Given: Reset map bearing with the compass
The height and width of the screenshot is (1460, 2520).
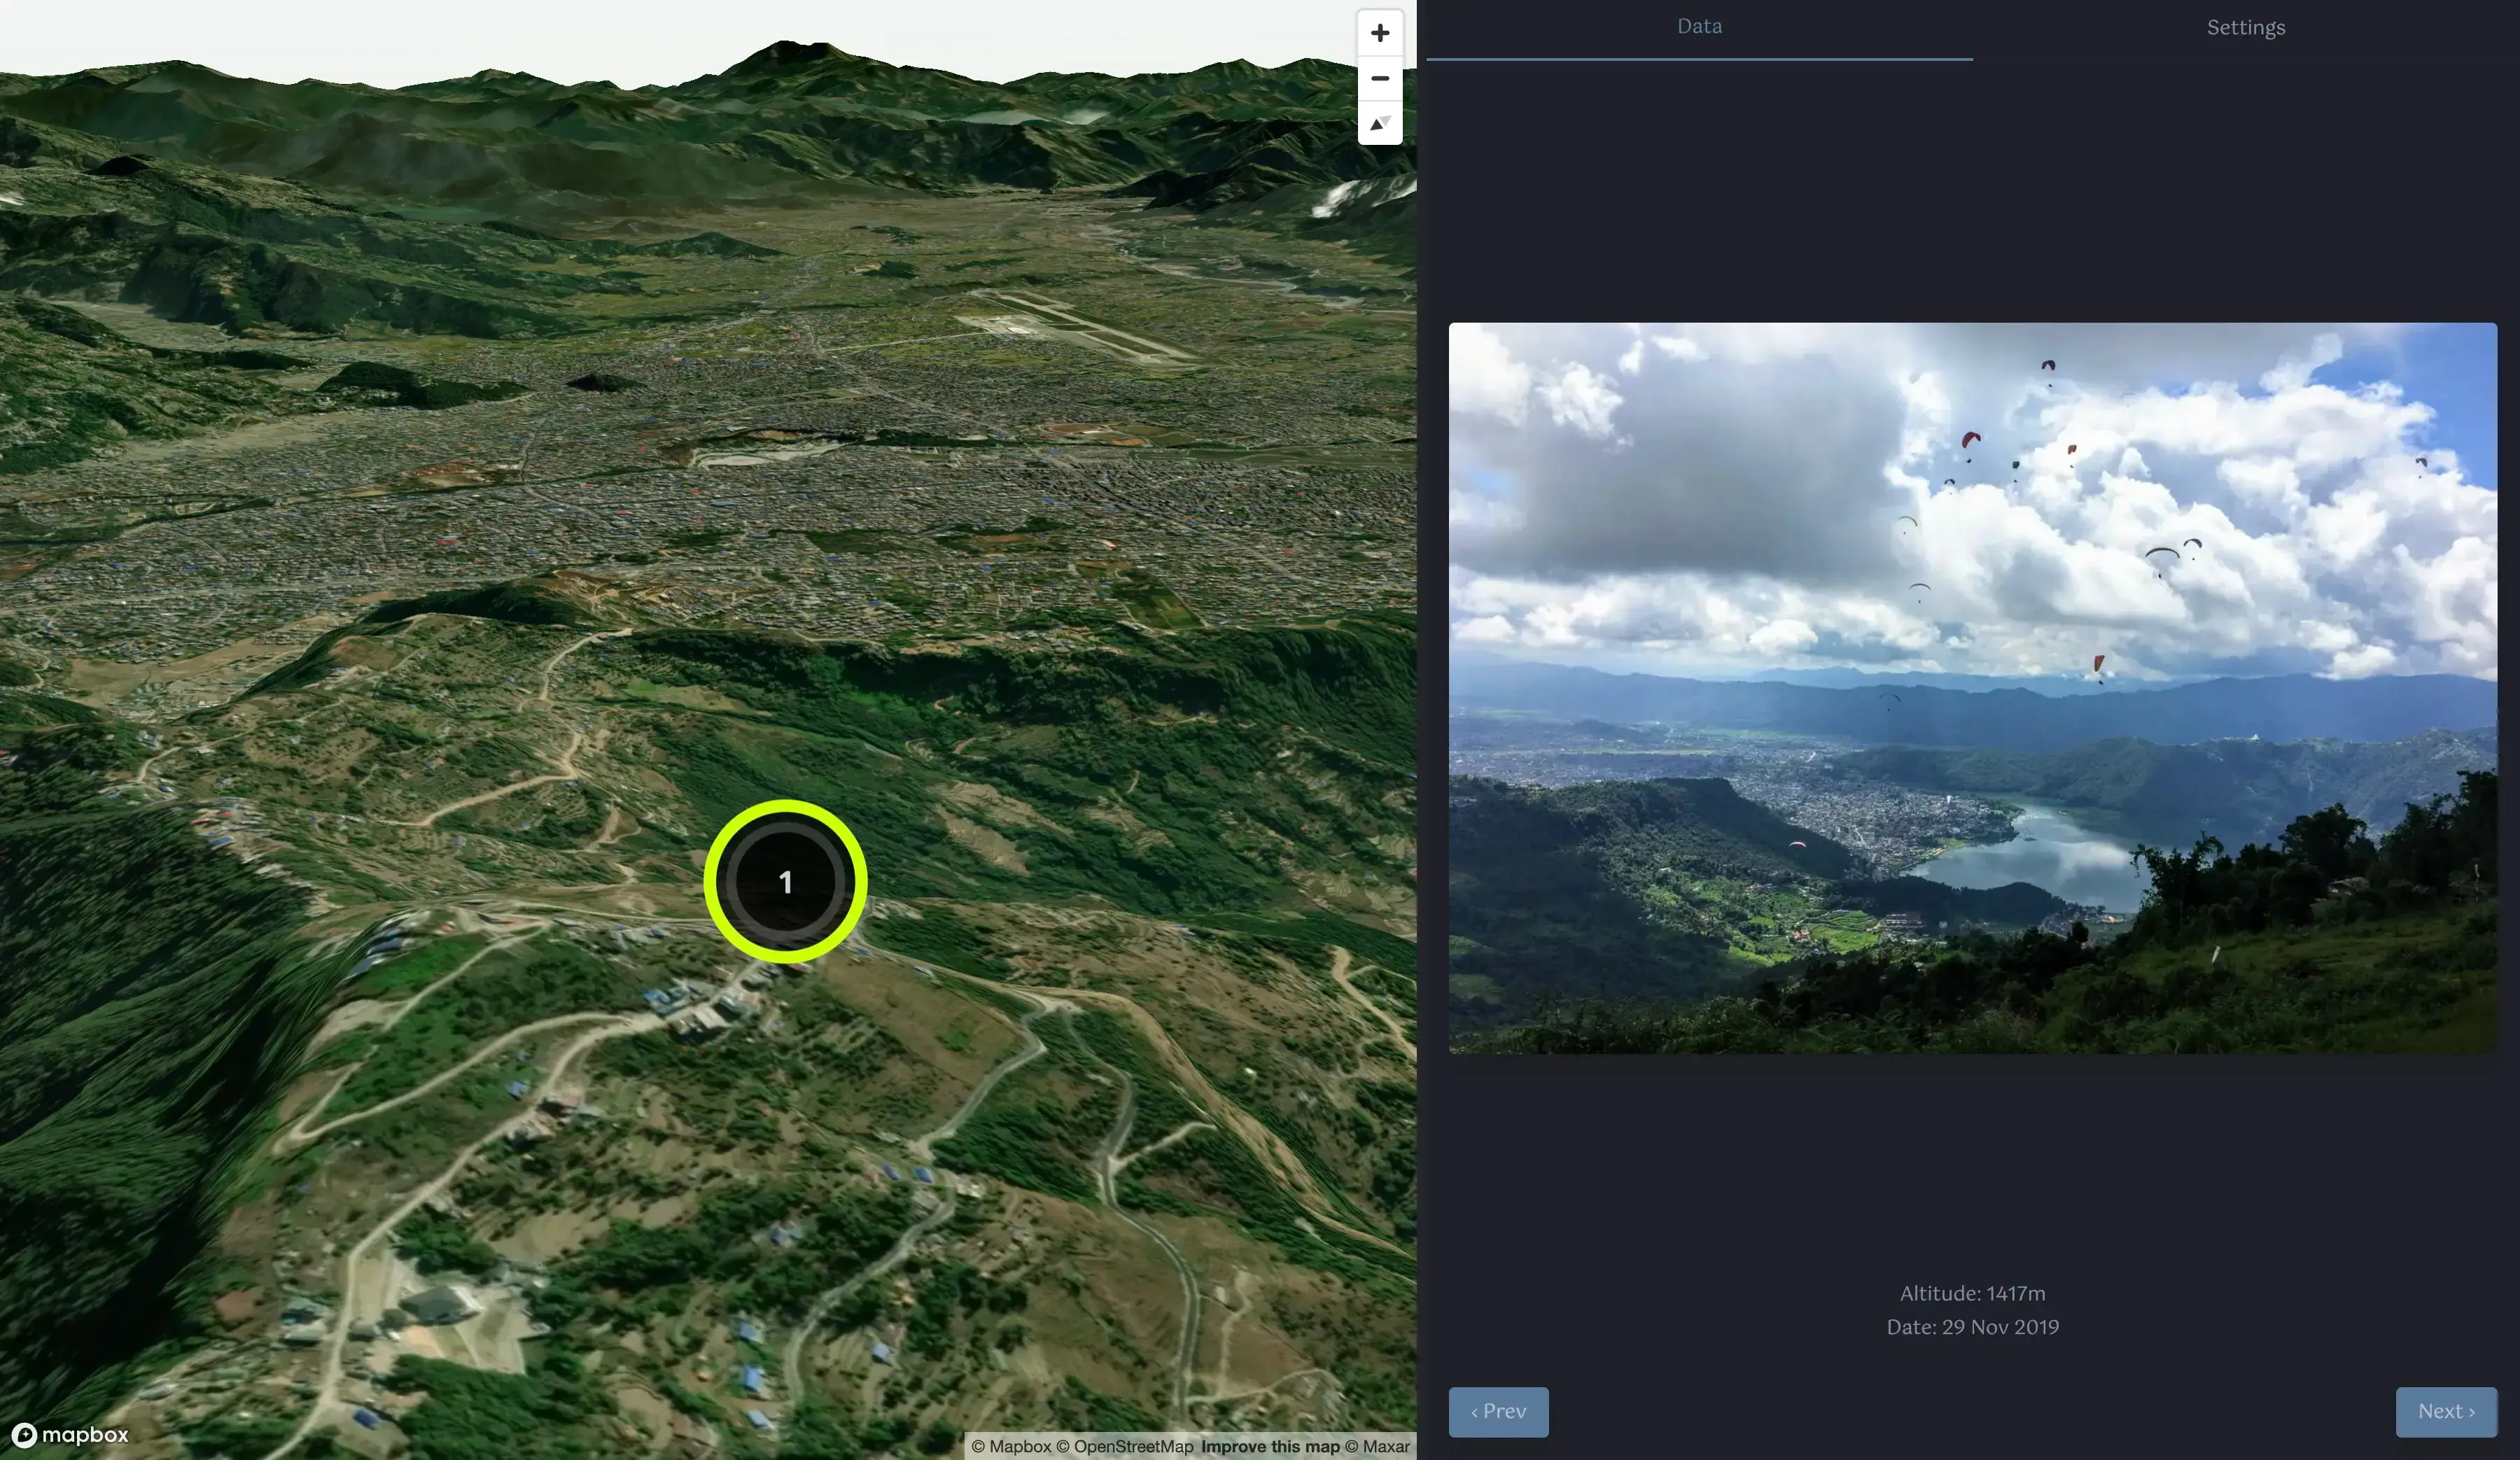Looking at the screenshot, I should 1379,123.
